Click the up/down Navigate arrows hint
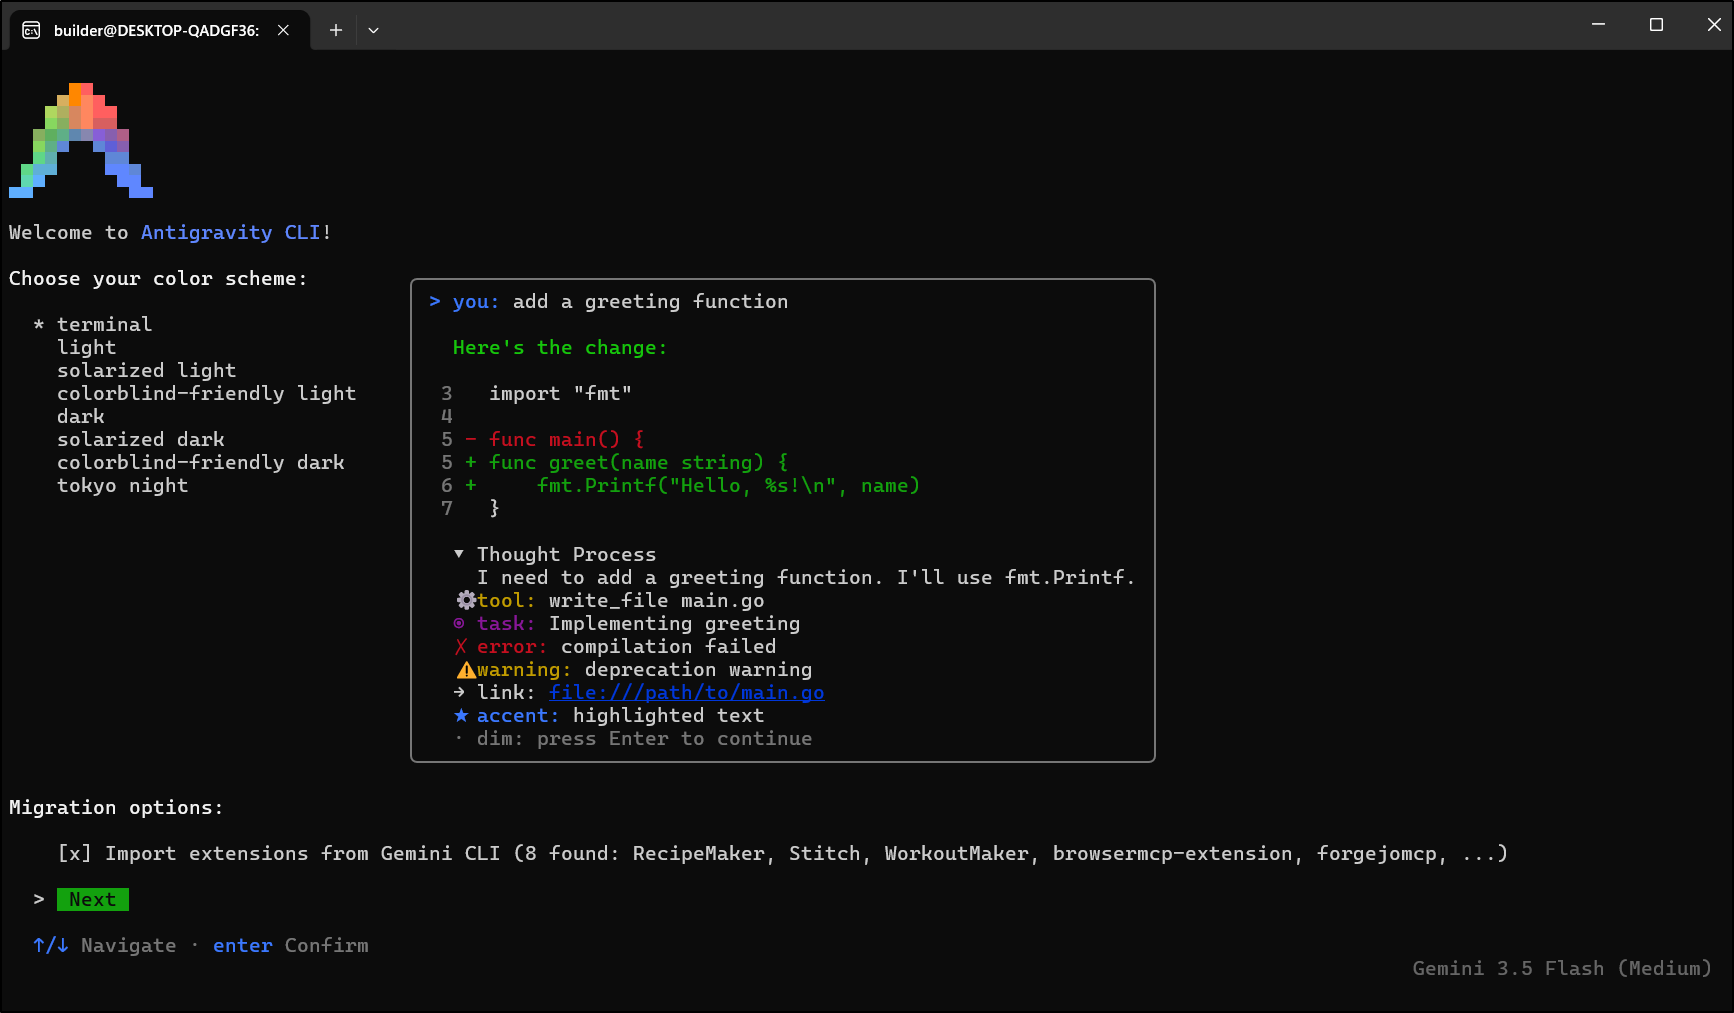 (x=50, y=945)
